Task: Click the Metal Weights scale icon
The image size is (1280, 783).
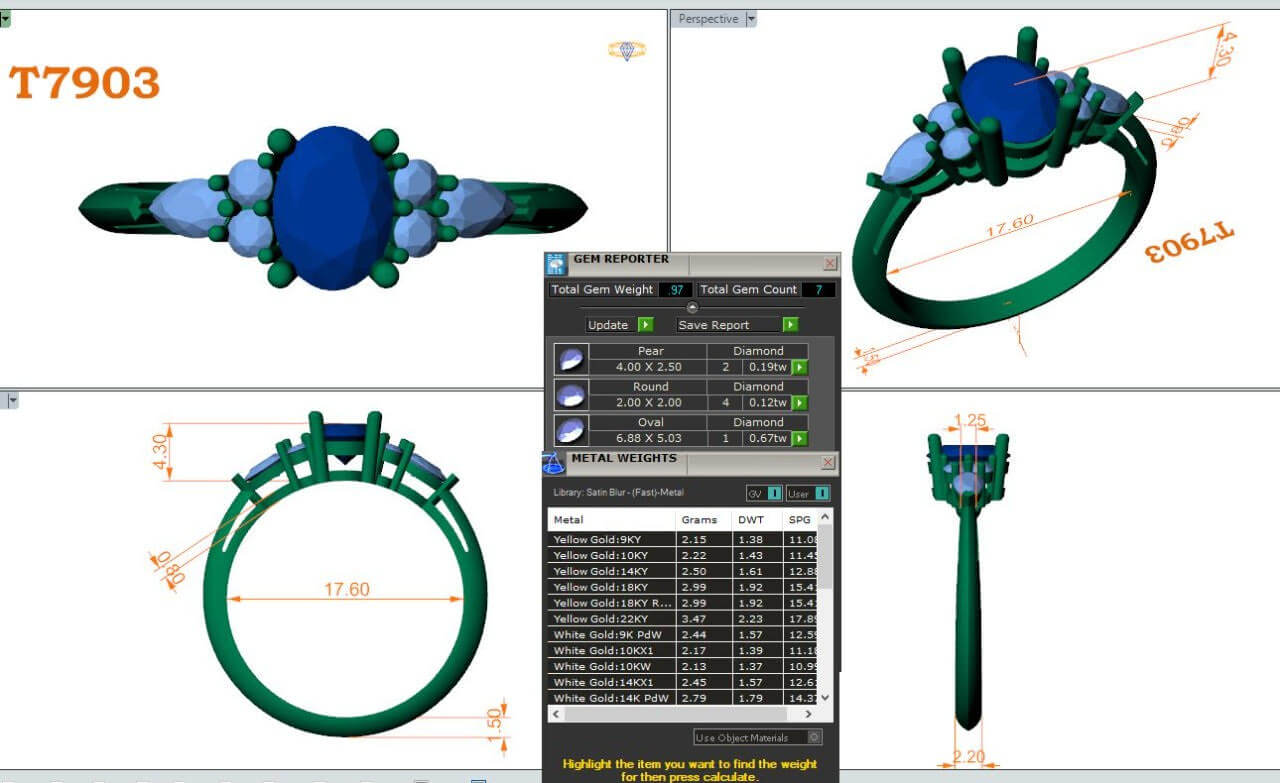Action: point(553,463)
